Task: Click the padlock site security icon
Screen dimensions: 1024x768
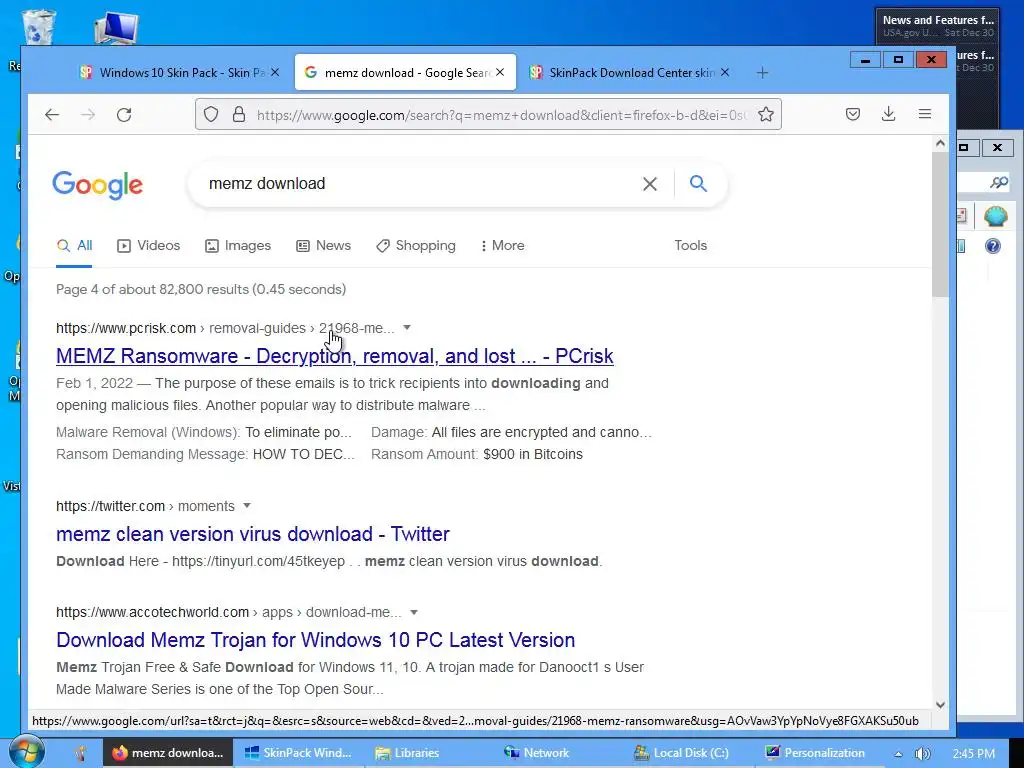Action: tap(239, 115)
